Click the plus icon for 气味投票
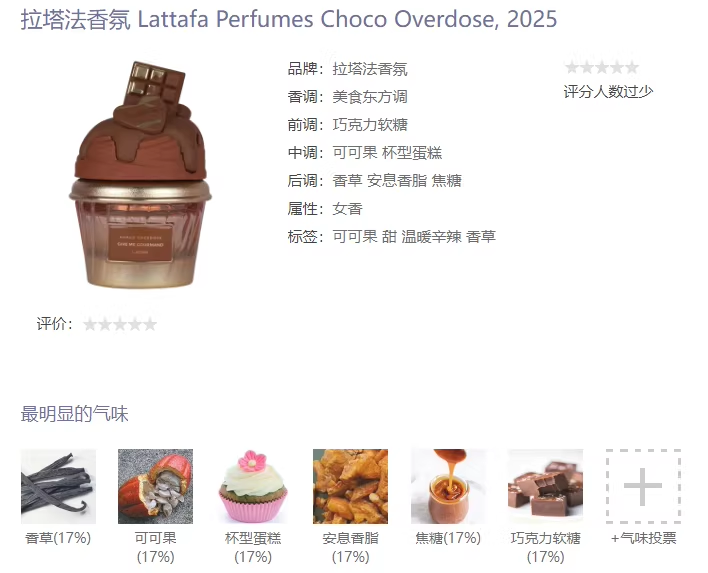Image resolution: width=708 pixels, height=573 pixels. (643, 486)
